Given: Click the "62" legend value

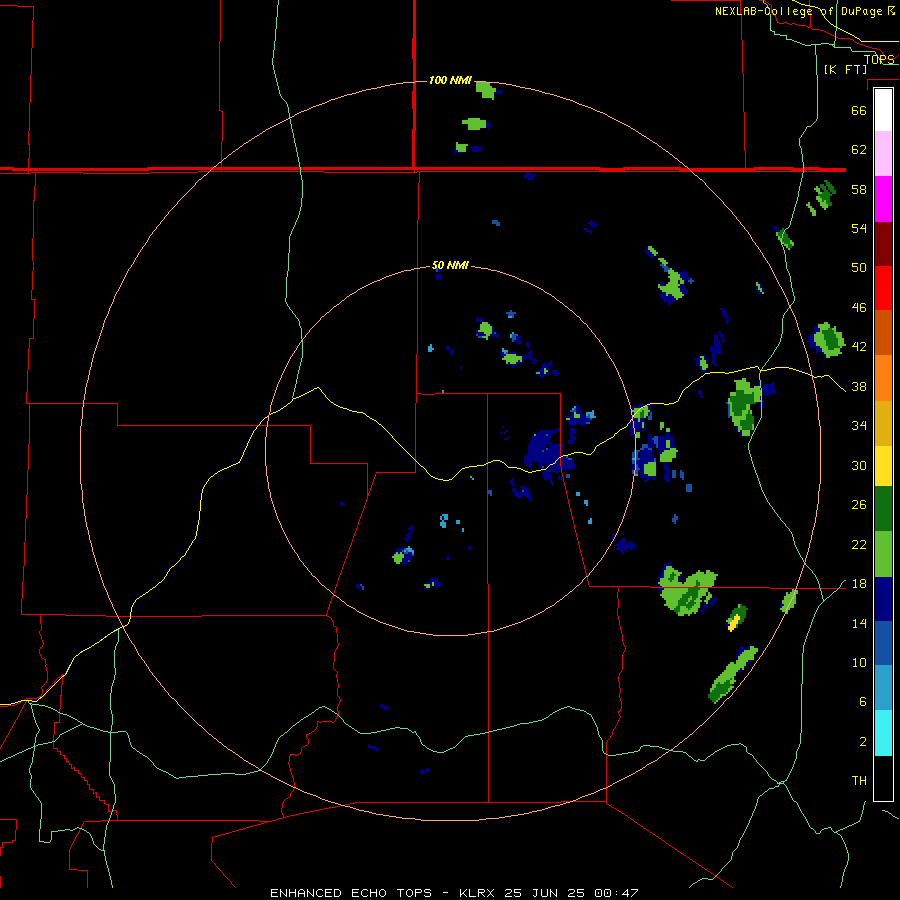Looking at the screenshot, I should coord(859,150).
